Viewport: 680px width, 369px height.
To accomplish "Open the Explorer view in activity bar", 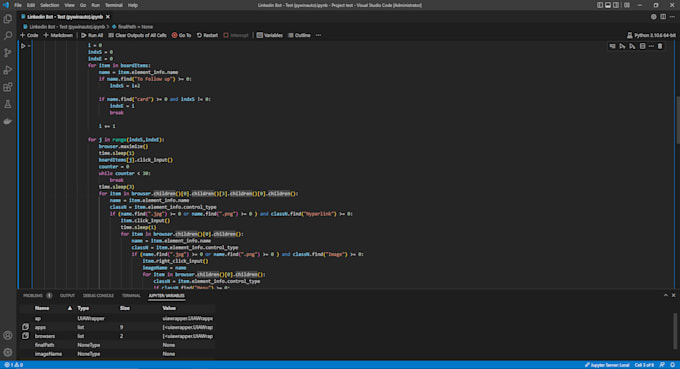I will tap(8, 19).
